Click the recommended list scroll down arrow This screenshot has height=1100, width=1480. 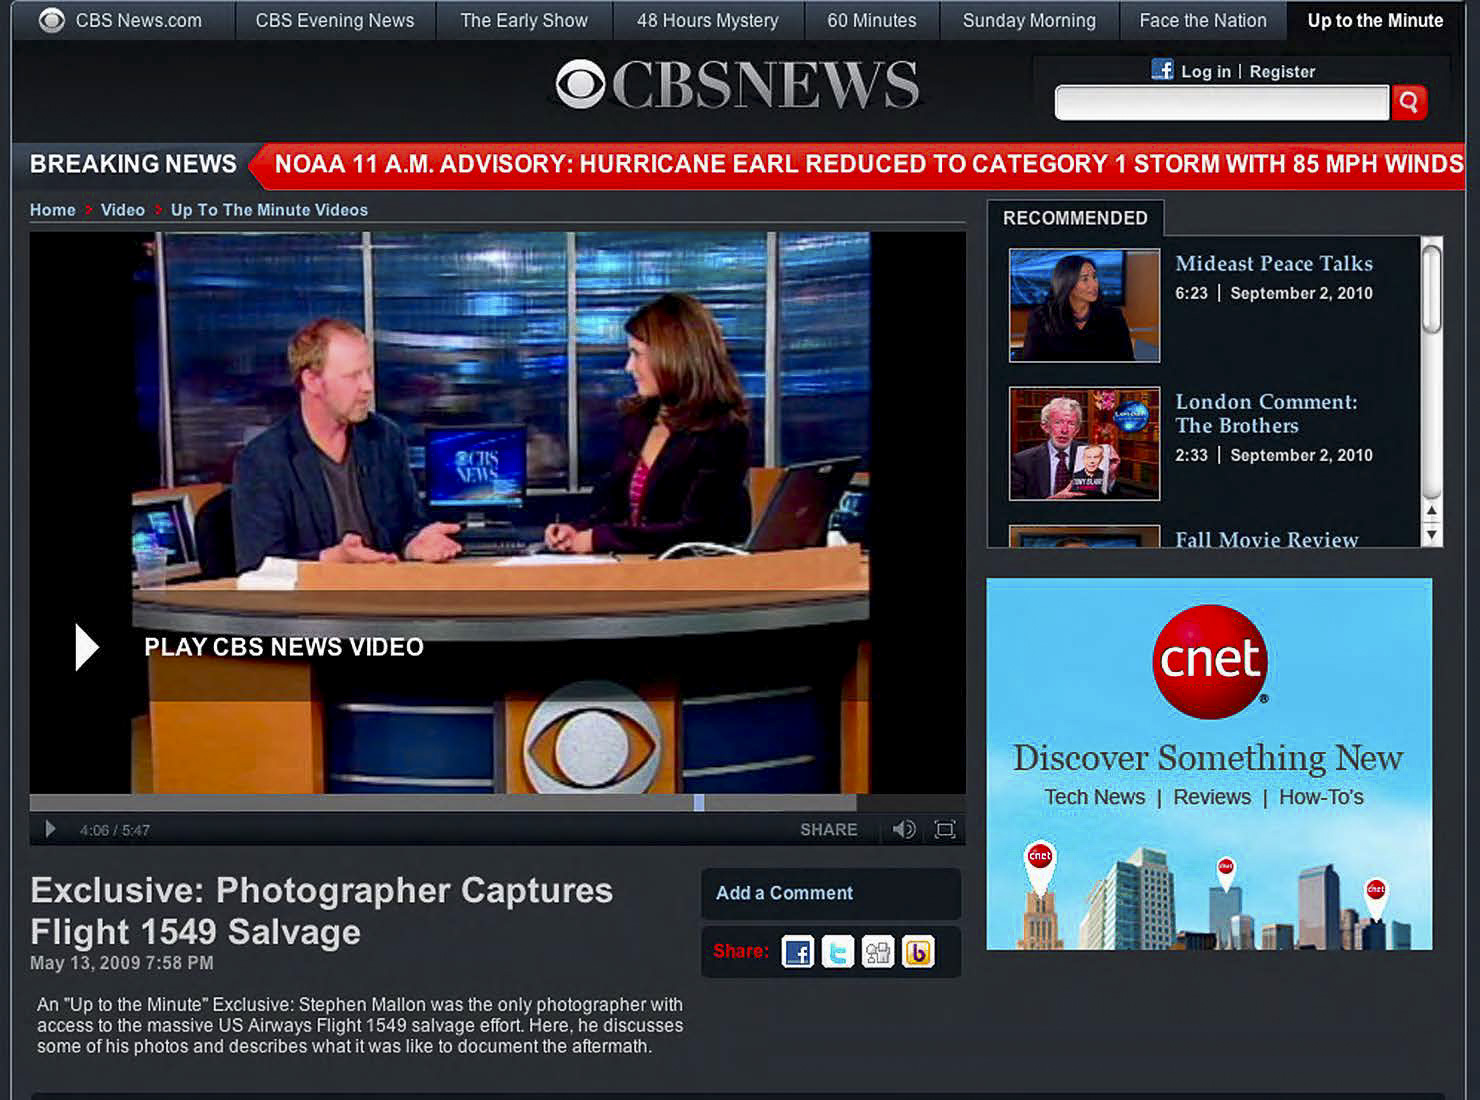coord(1432,535)
